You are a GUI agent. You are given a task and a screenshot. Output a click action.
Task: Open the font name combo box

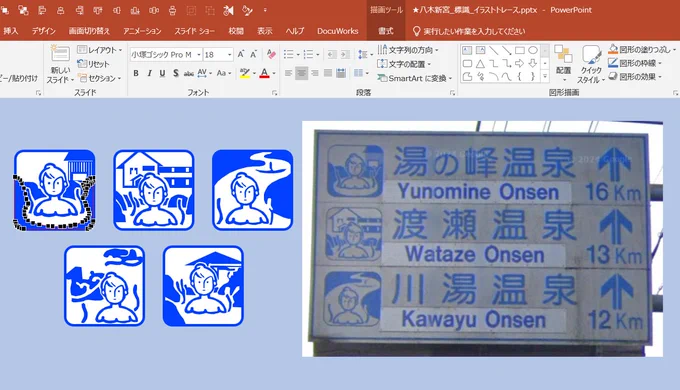pyautogui.click(x=166, y=55)
